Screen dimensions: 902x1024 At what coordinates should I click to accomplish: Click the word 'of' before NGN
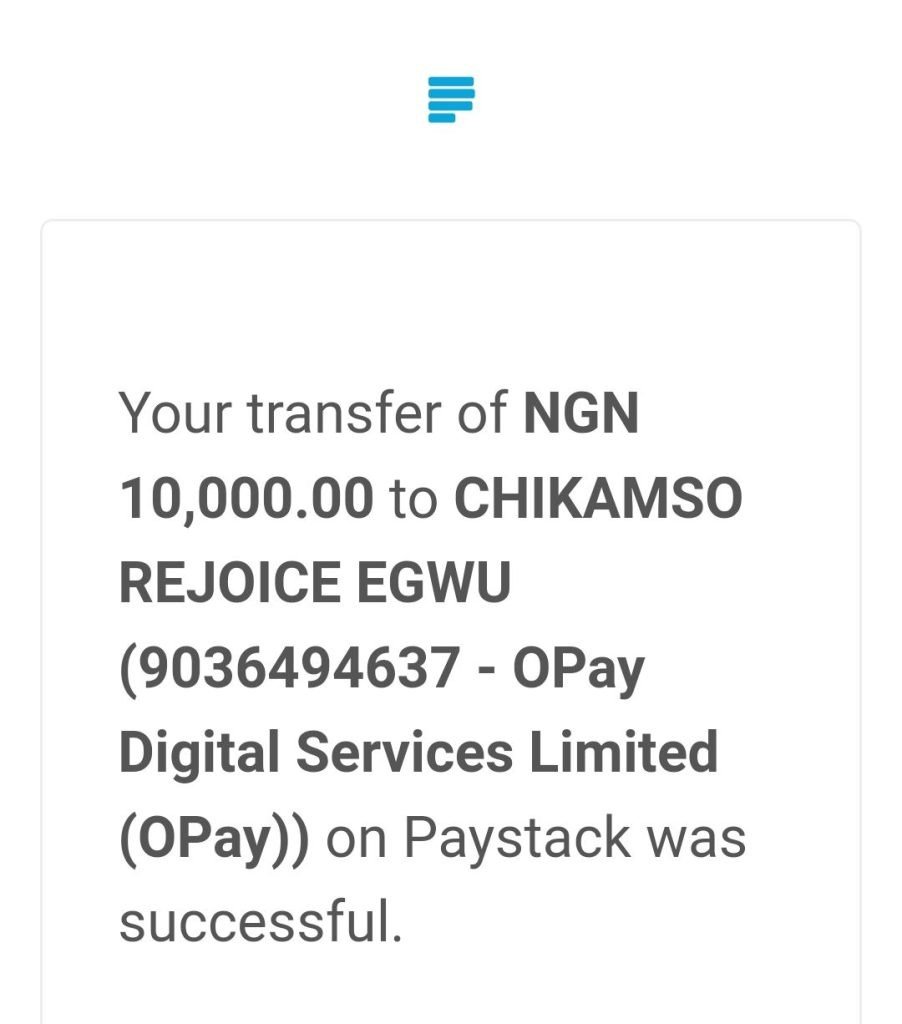(482, 413)
